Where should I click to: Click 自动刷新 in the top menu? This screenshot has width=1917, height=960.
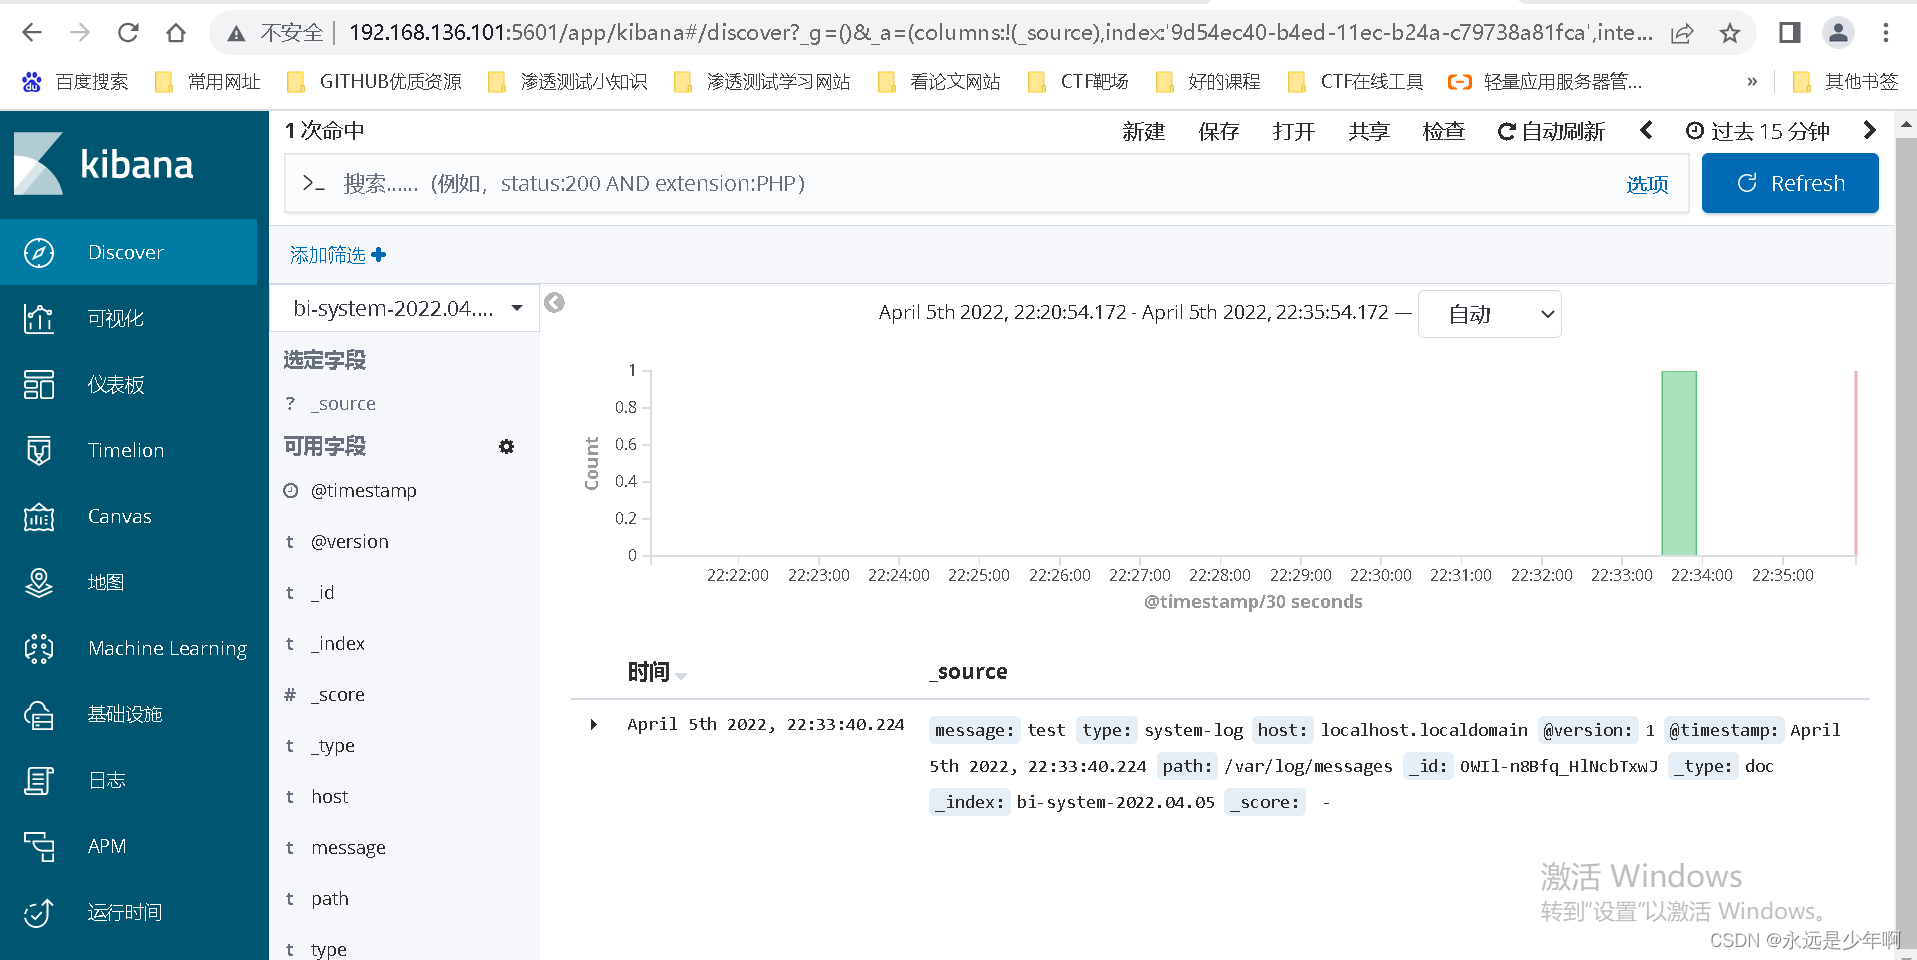pos(1551,131)
